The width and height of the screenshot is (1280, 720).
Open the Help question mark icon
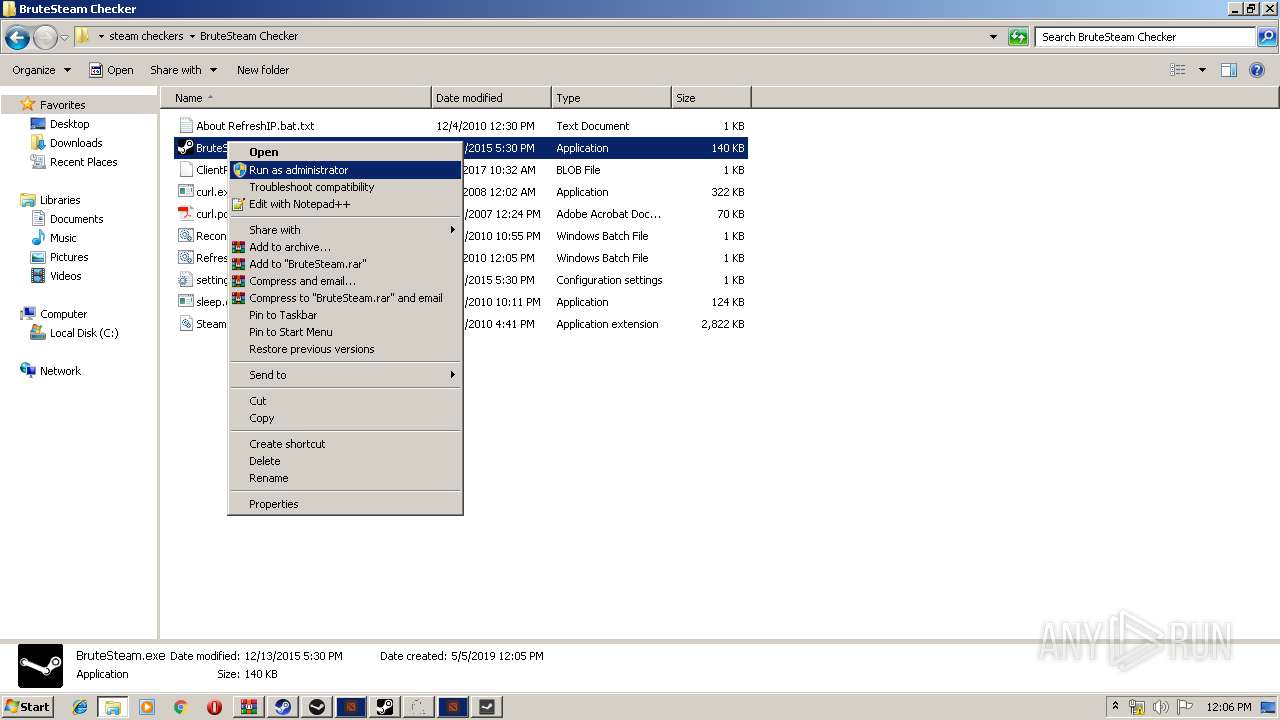(x=1258, y=70)
